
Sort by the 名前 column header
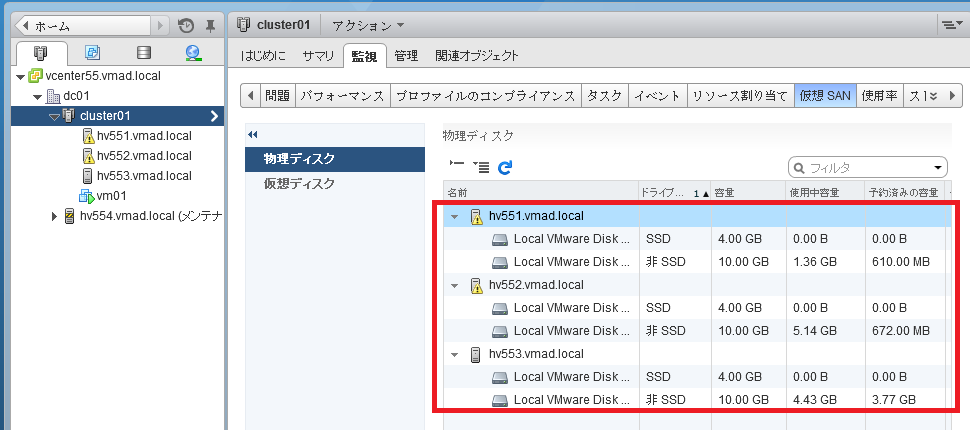tap(541, 193)
